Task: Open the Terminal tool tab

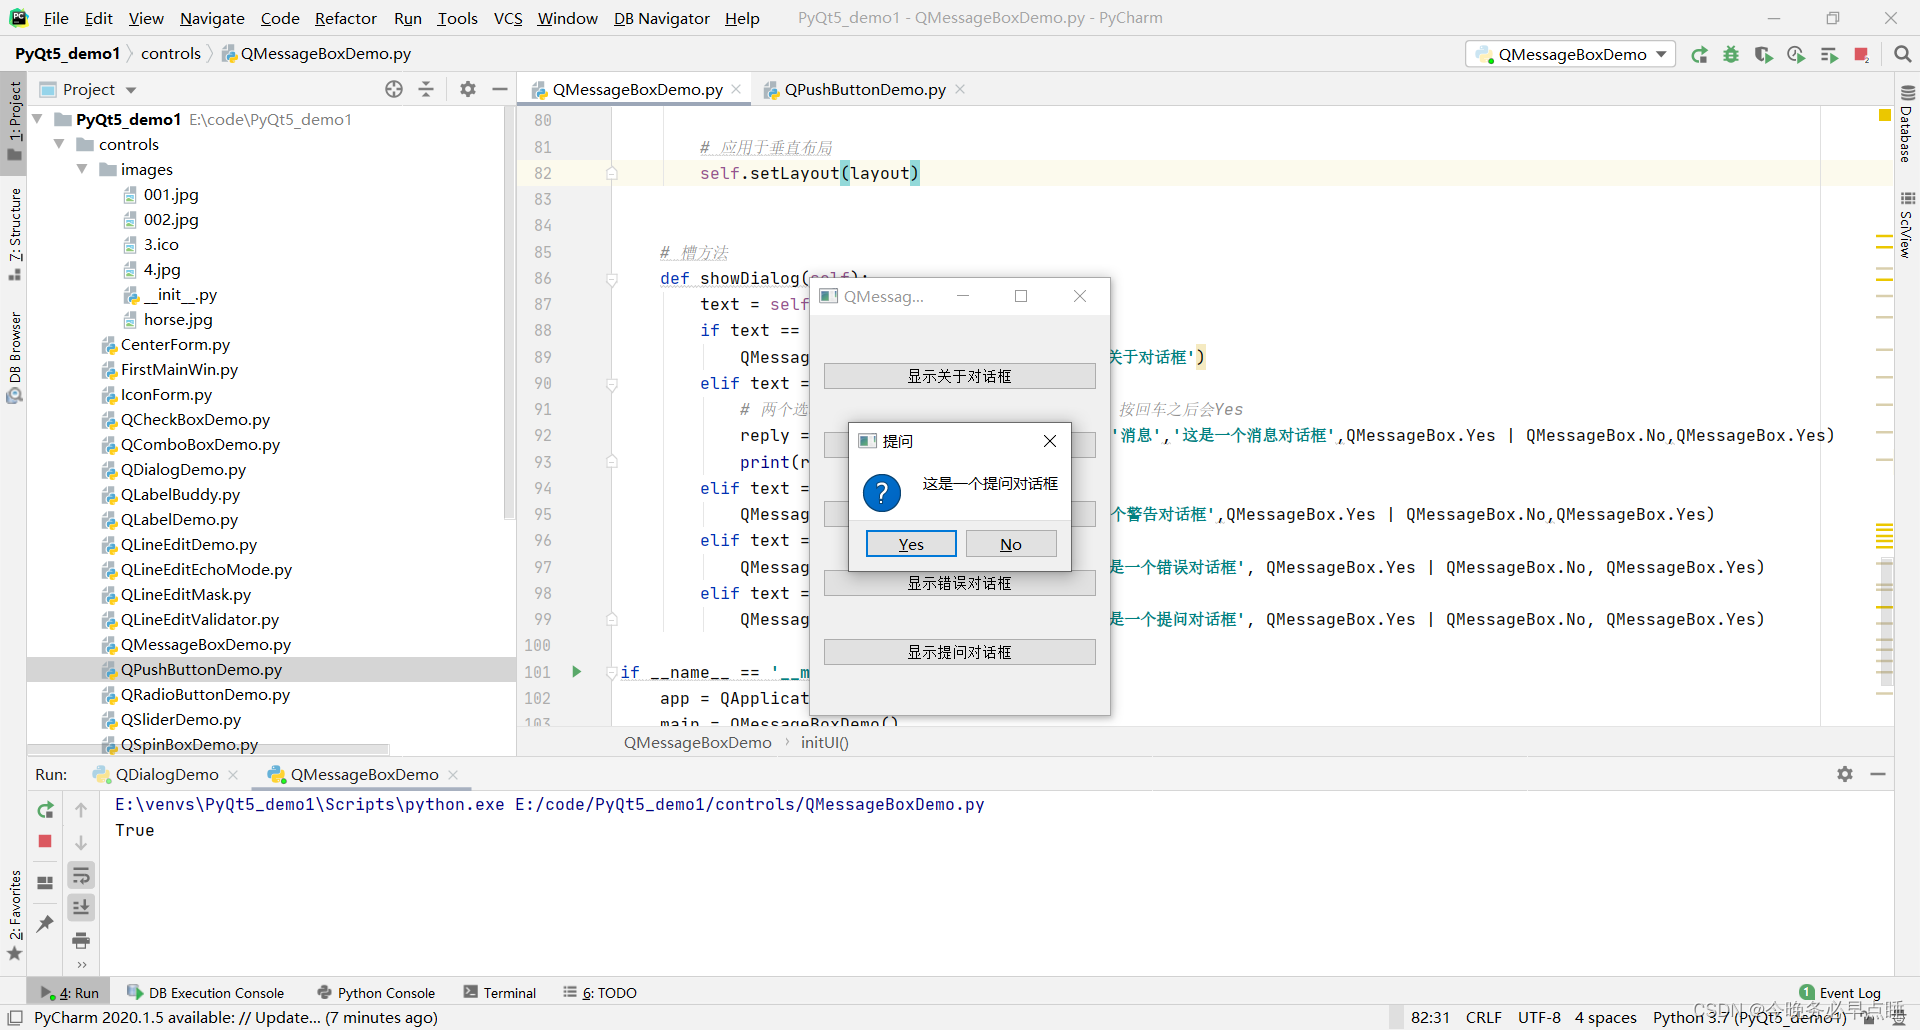Action: [x=500, y=992]
